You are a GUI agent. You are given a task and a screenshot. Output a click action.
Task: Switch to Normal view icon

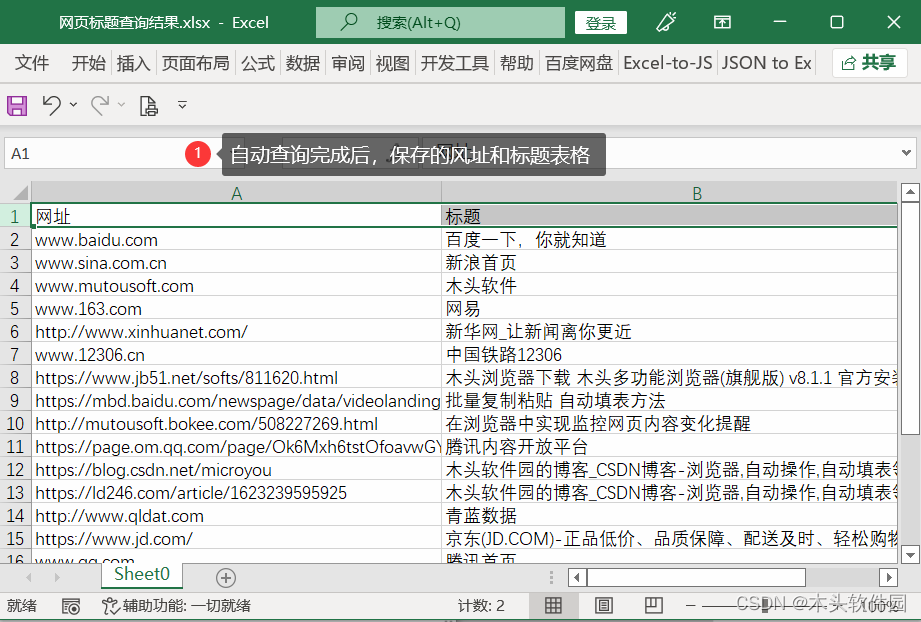pyautogui.click(x=553, y=606)
